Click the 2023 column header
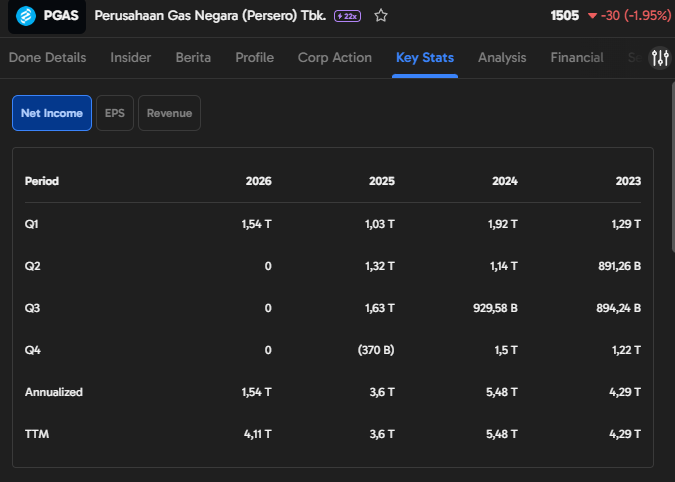The image size is (675, 482). 628,181
